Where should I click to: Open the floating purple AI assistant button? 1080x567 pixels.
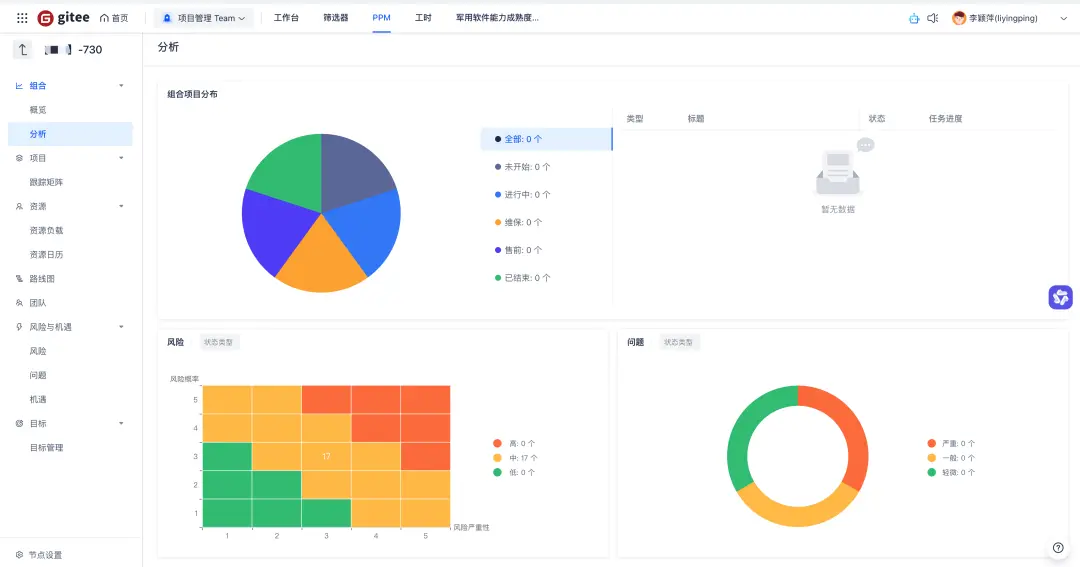tap(1061, 297)
